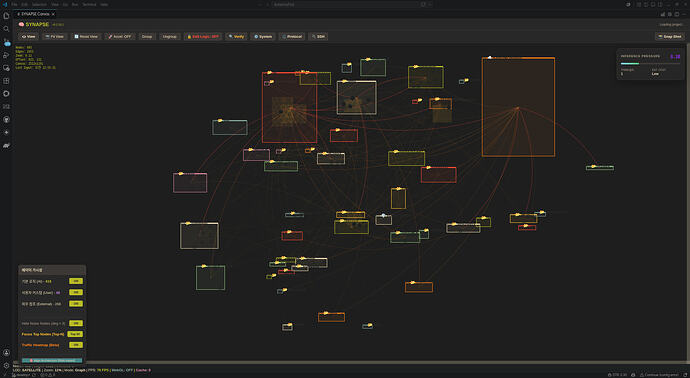Open the Explorer view in activity bar
This screenshot has height=378, width=690.
(x=6, y=16)
